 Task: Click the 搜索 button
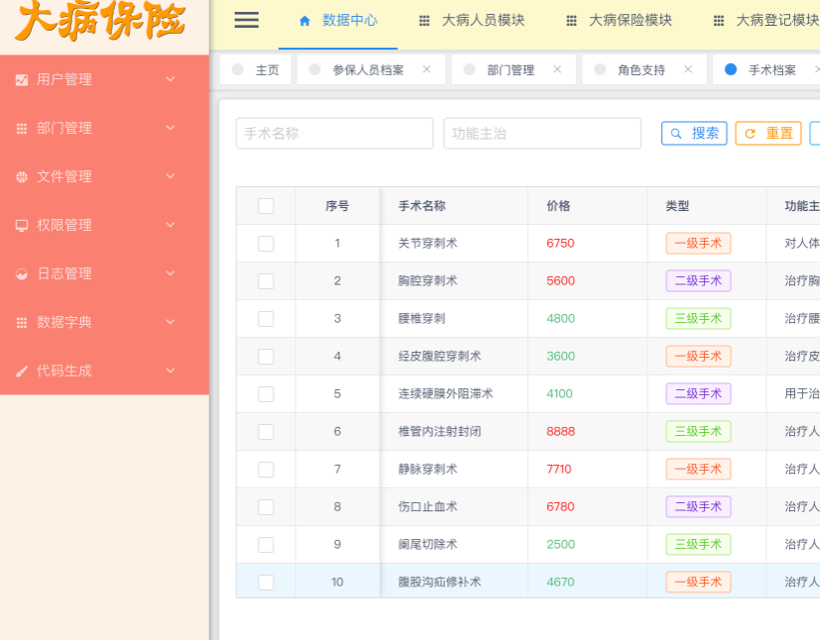coord(694,133)
